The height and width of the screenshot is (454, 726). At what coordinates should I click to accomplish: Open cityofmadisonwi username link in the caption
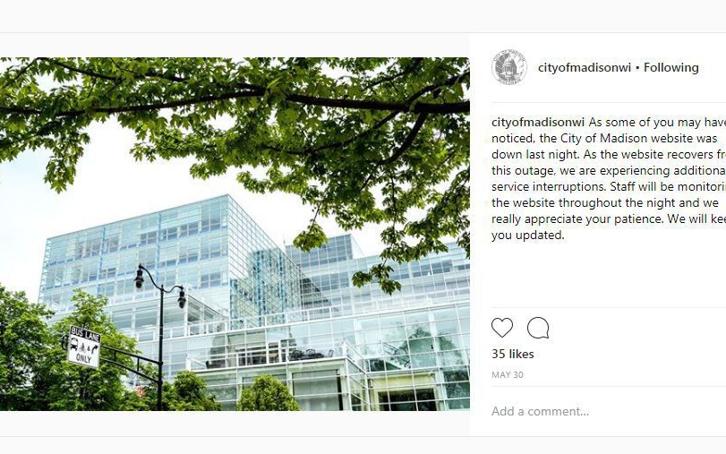coord(538,122)
